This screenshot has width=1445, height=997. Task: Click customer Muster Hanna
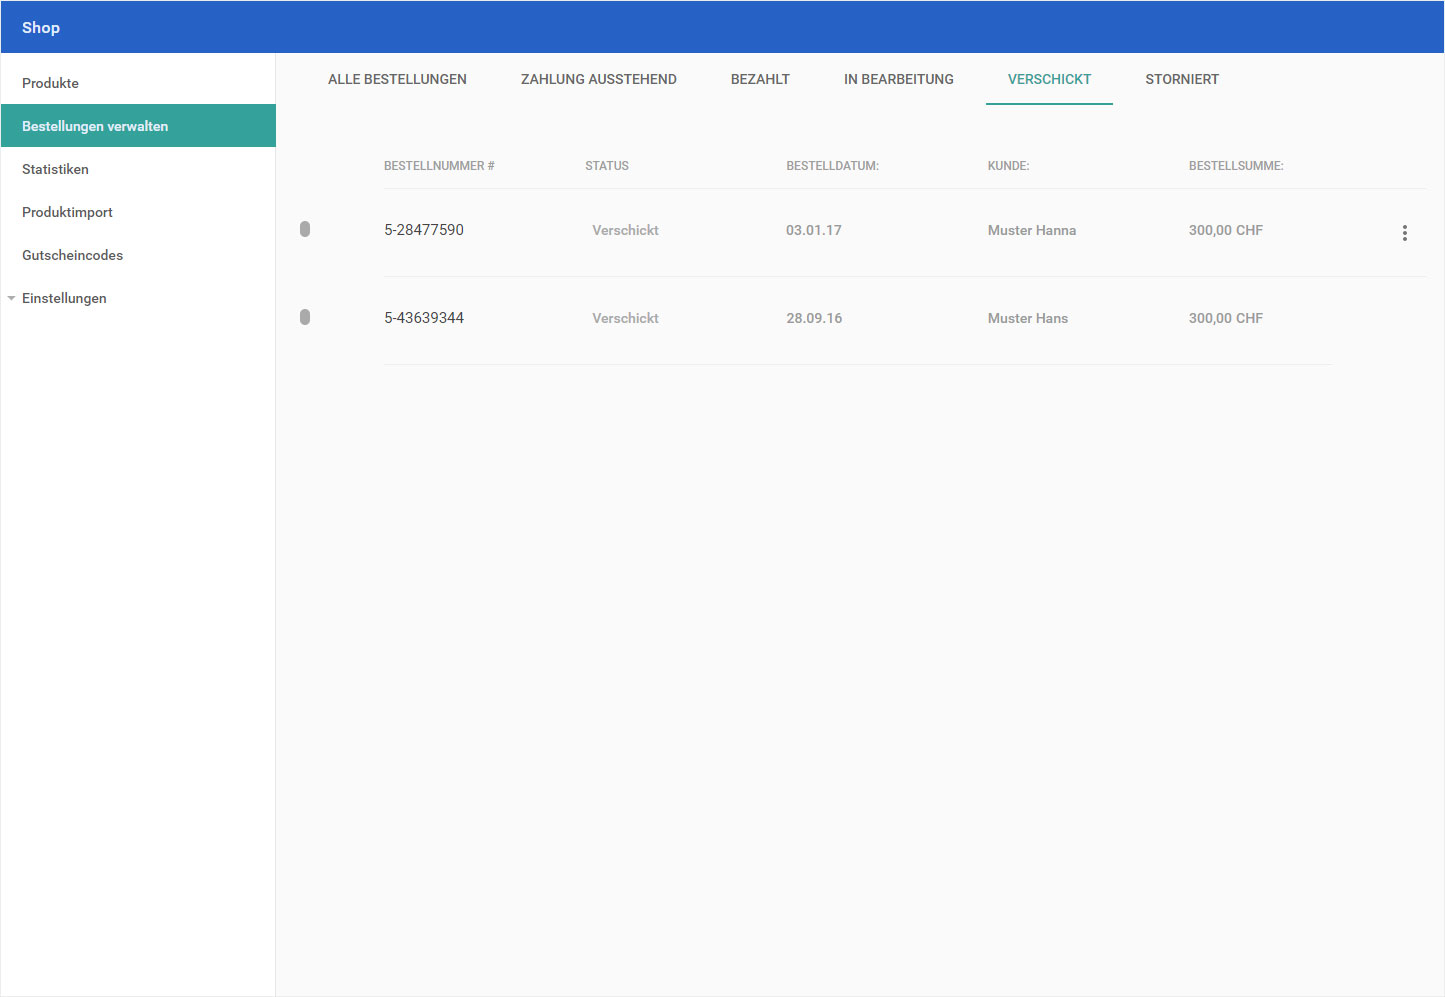coord(1032,230)
